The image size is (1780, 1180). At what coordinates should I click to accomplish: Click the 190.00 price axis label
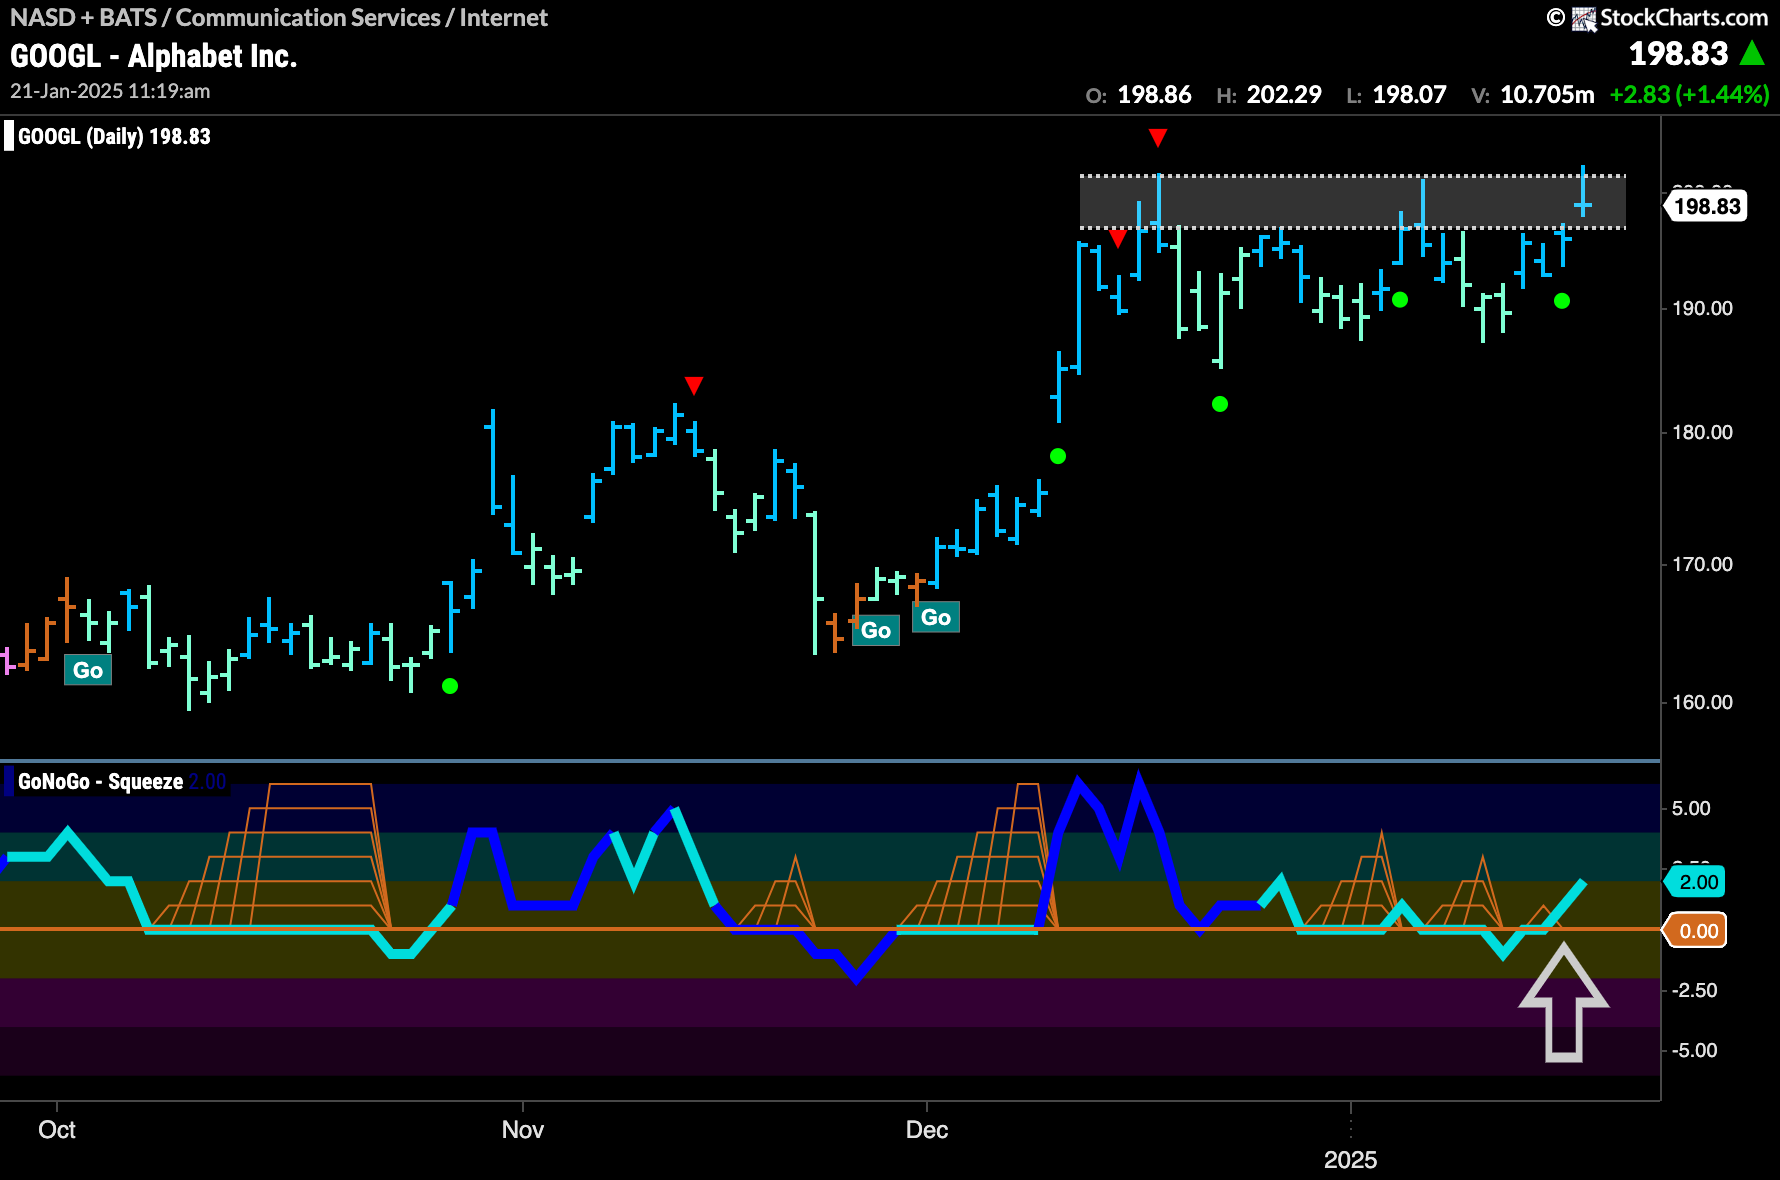[1702, 308]
